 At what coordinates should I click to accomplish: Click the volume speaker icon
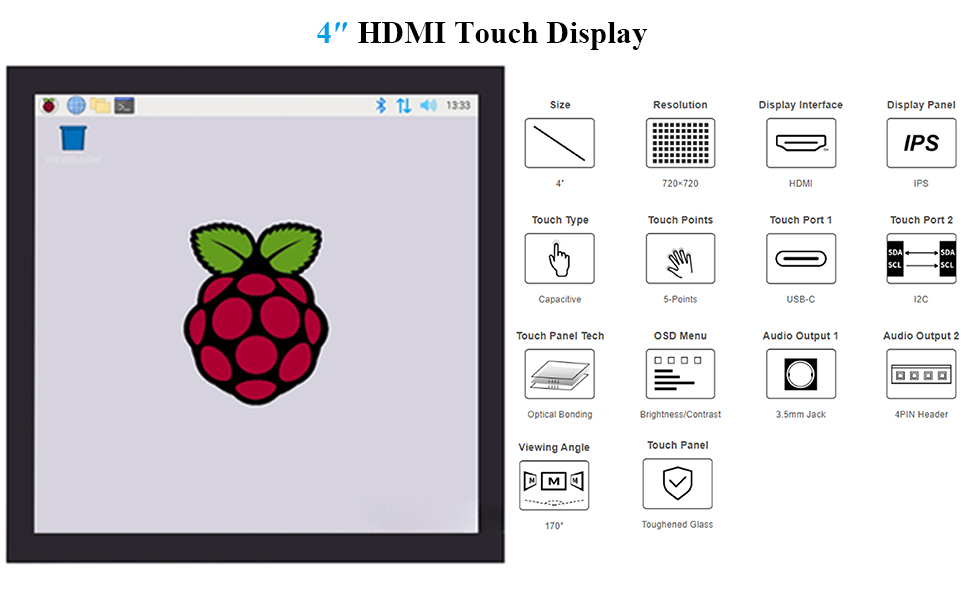(428, 106)
